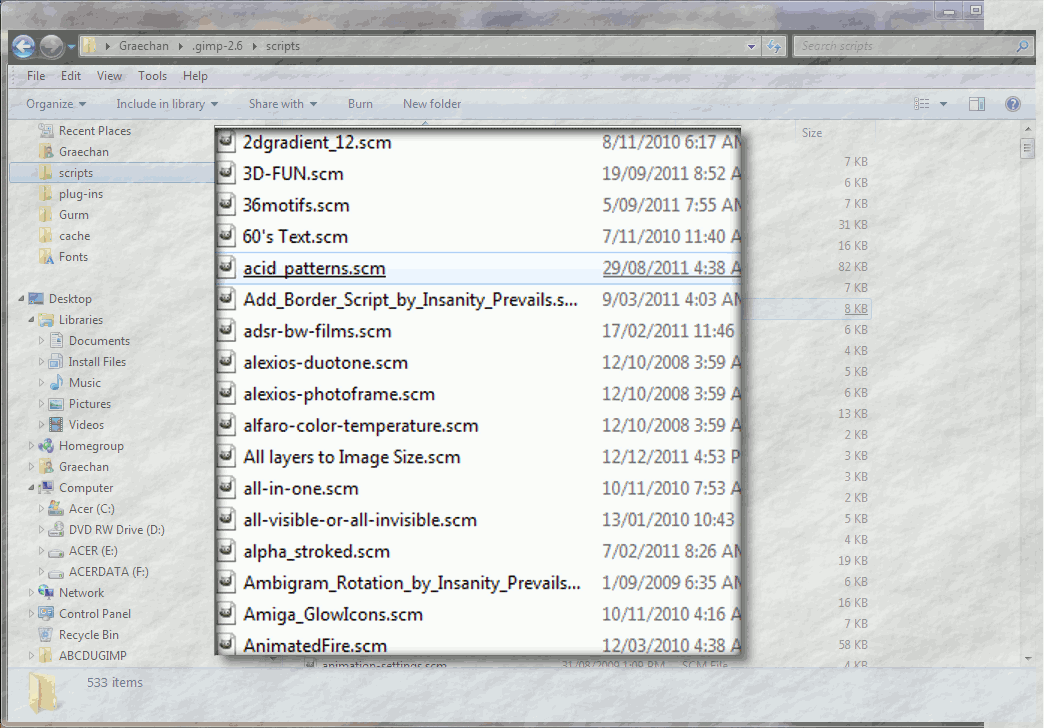1044x728 pixels.
Task: Select Recent Places in navigation pane
Action: click(95, 131)
